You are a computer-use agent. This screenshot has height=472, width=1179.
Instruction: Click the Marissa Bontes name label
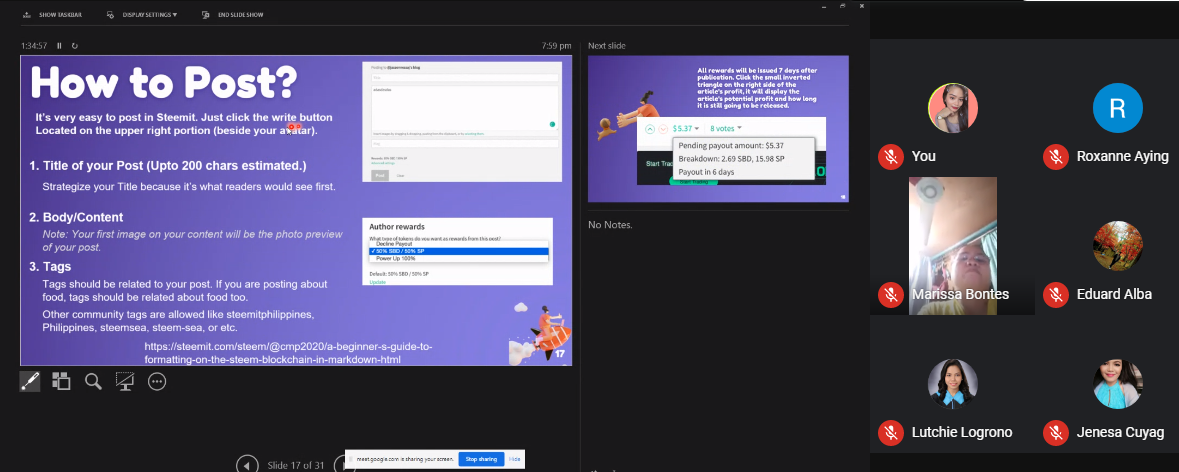[x=960, y=294]
